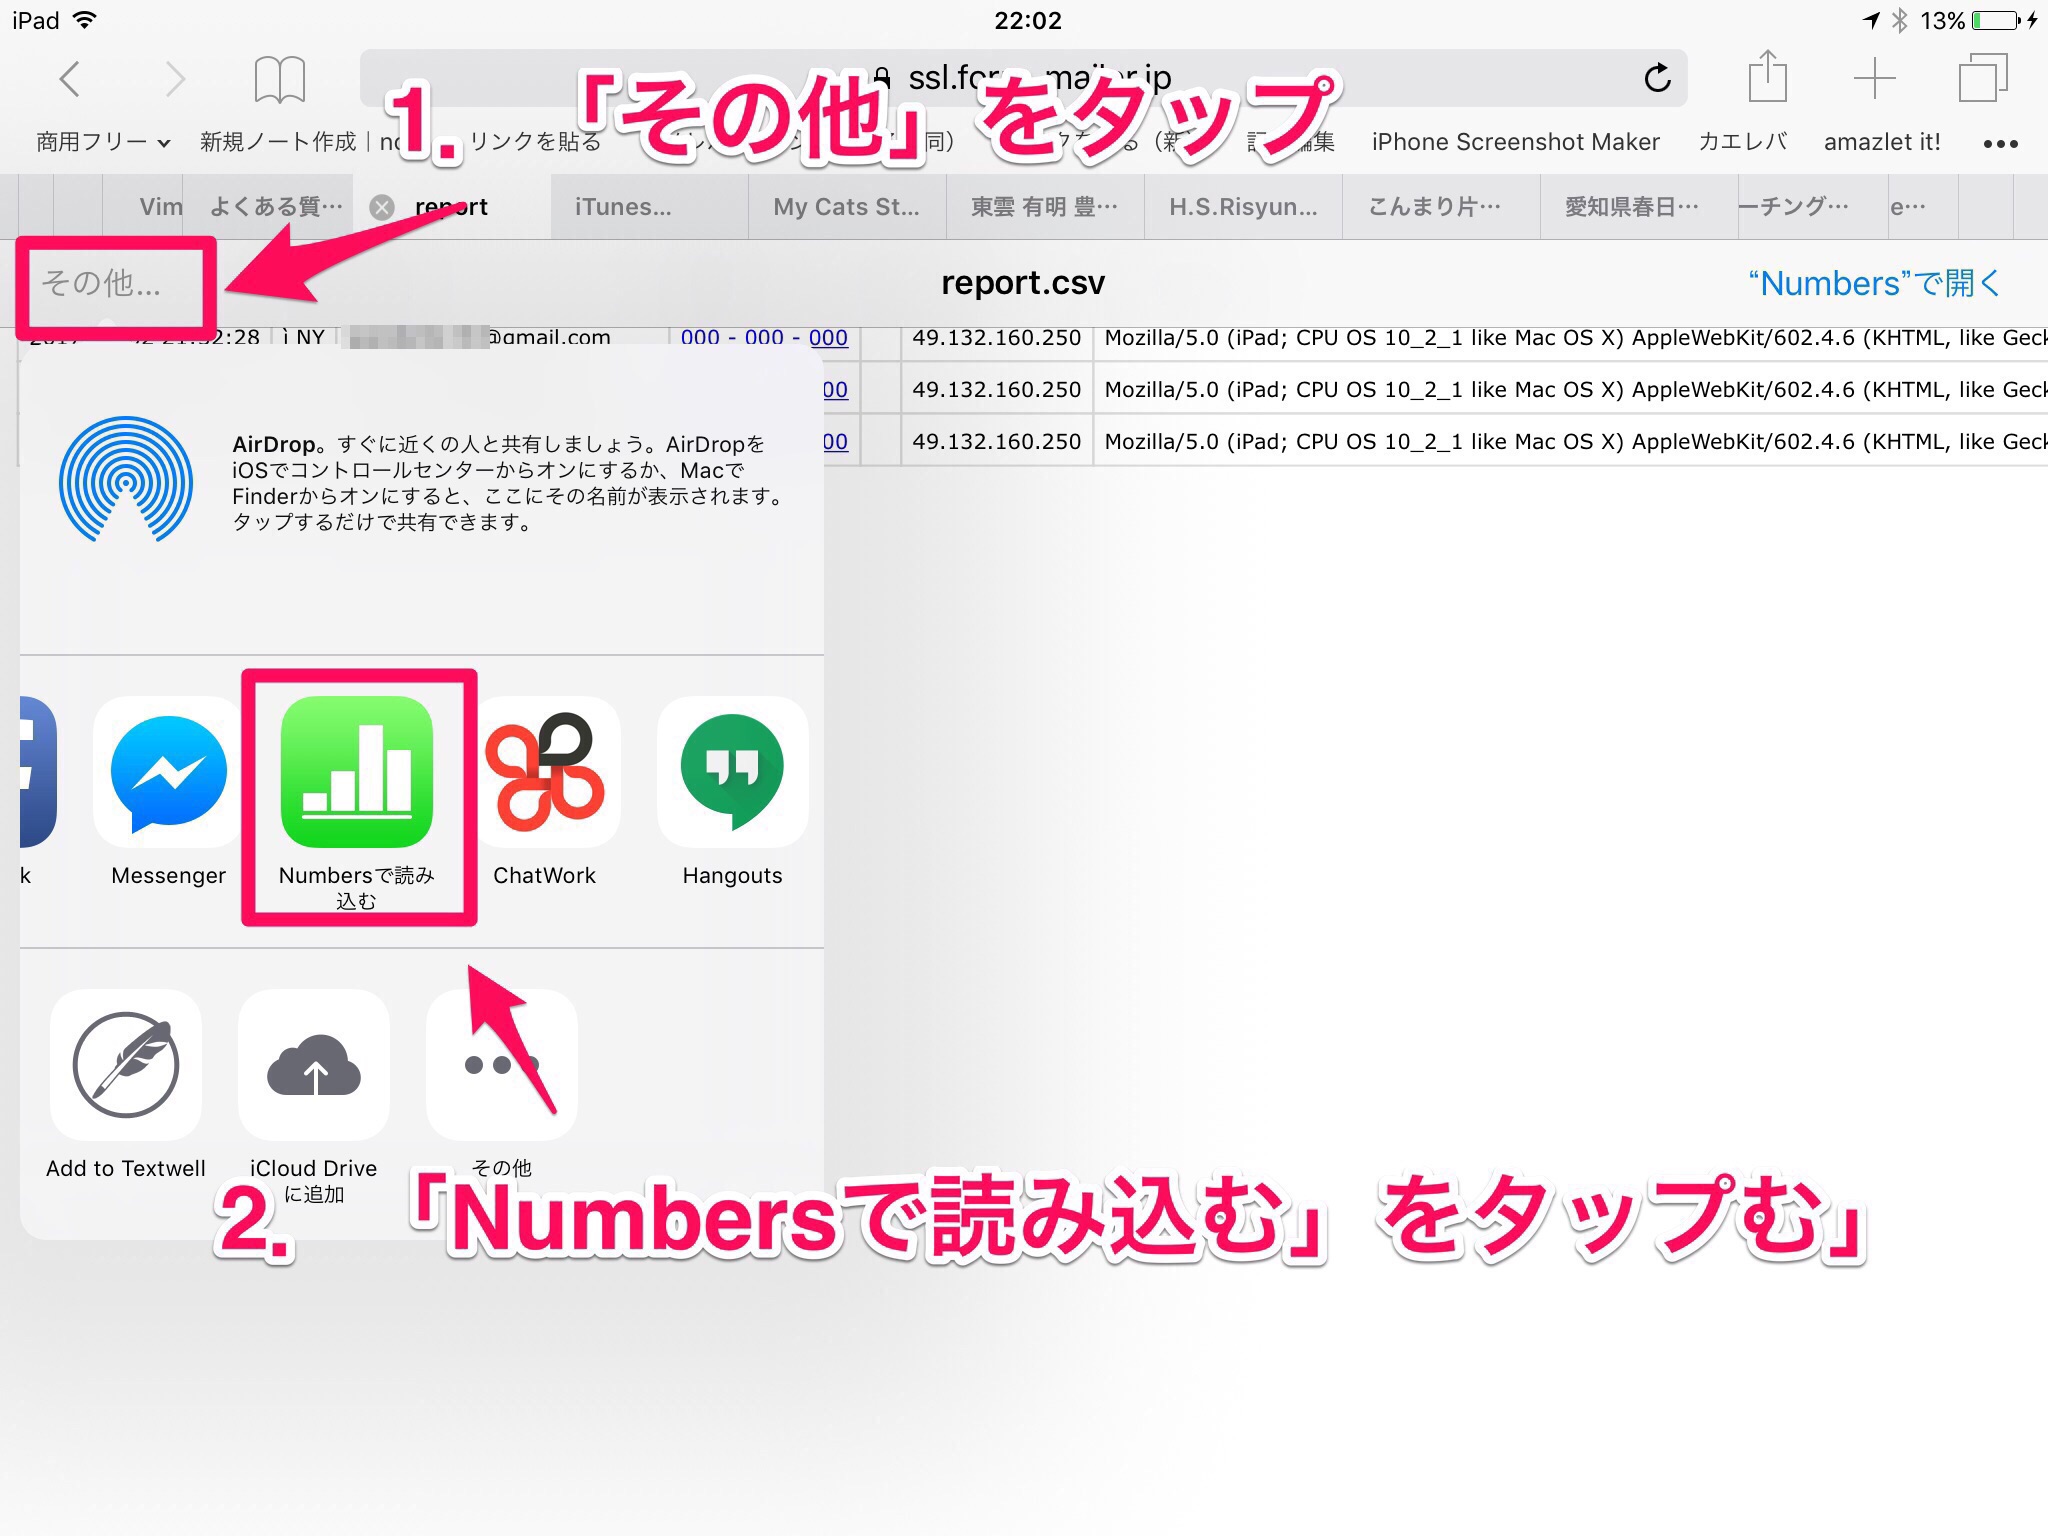Close the report tab
Image resolution: width=2048 pixels, height=1536 pixels.
pyautogui.click(x=382, y=207)
